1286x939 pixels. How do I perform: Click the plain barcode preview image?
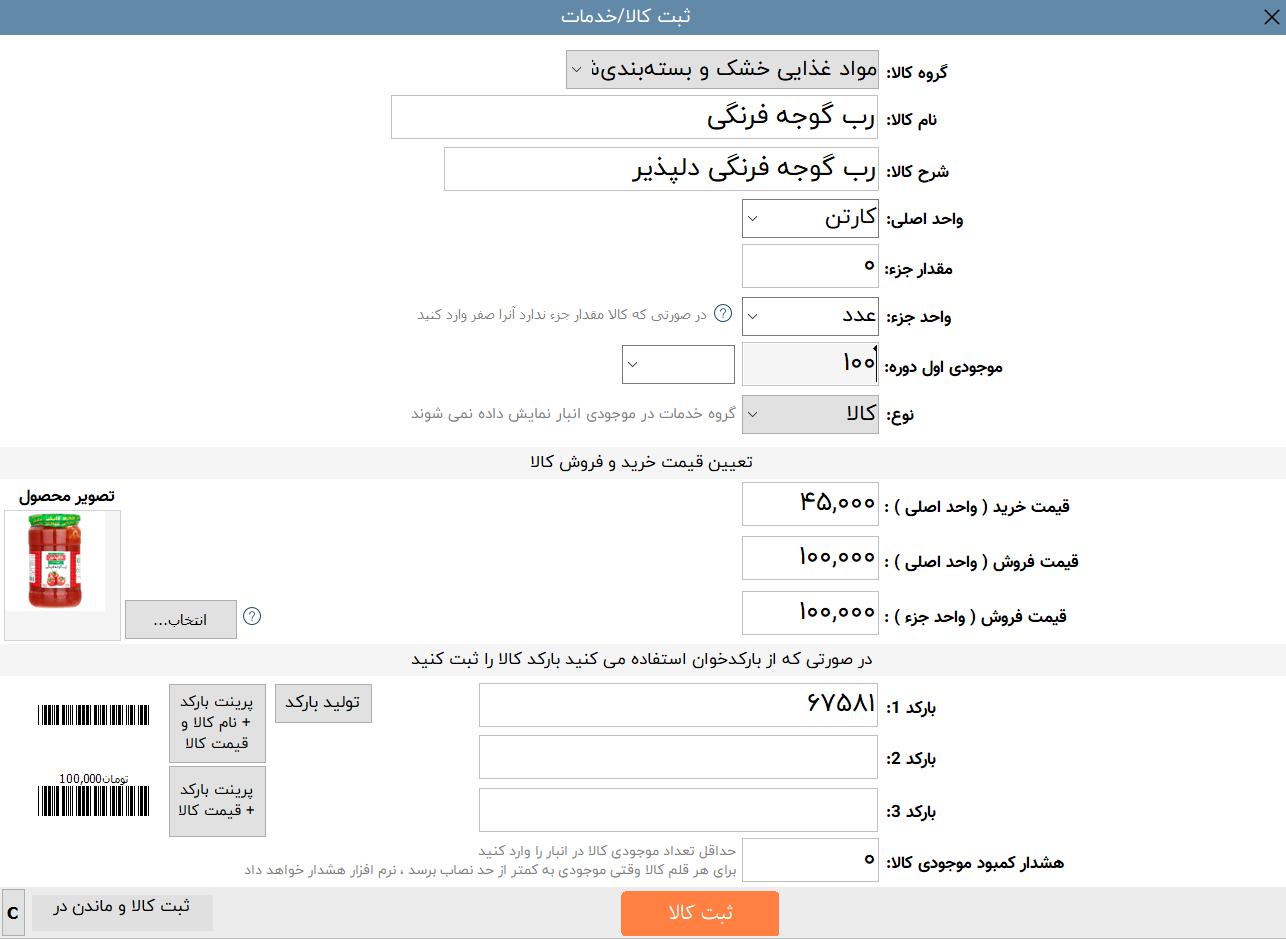(94, 715)
